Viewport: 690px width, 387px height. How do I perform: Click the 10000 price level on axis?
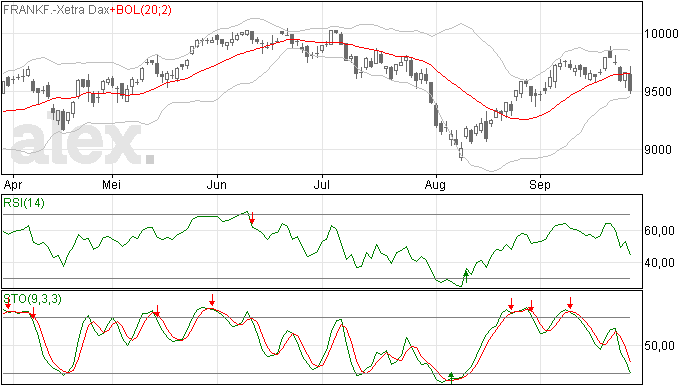[x=661, y=34]
